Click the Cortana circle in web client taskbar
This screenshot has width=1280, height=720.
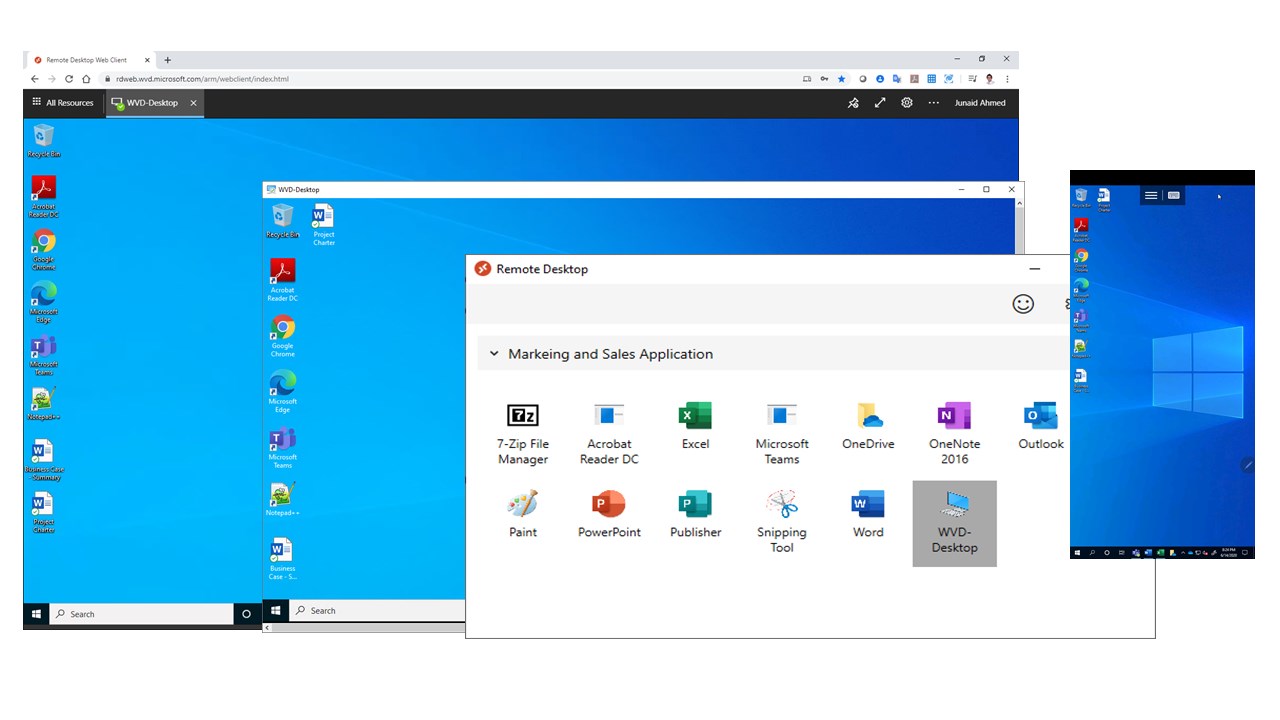[x=247, y=614]
